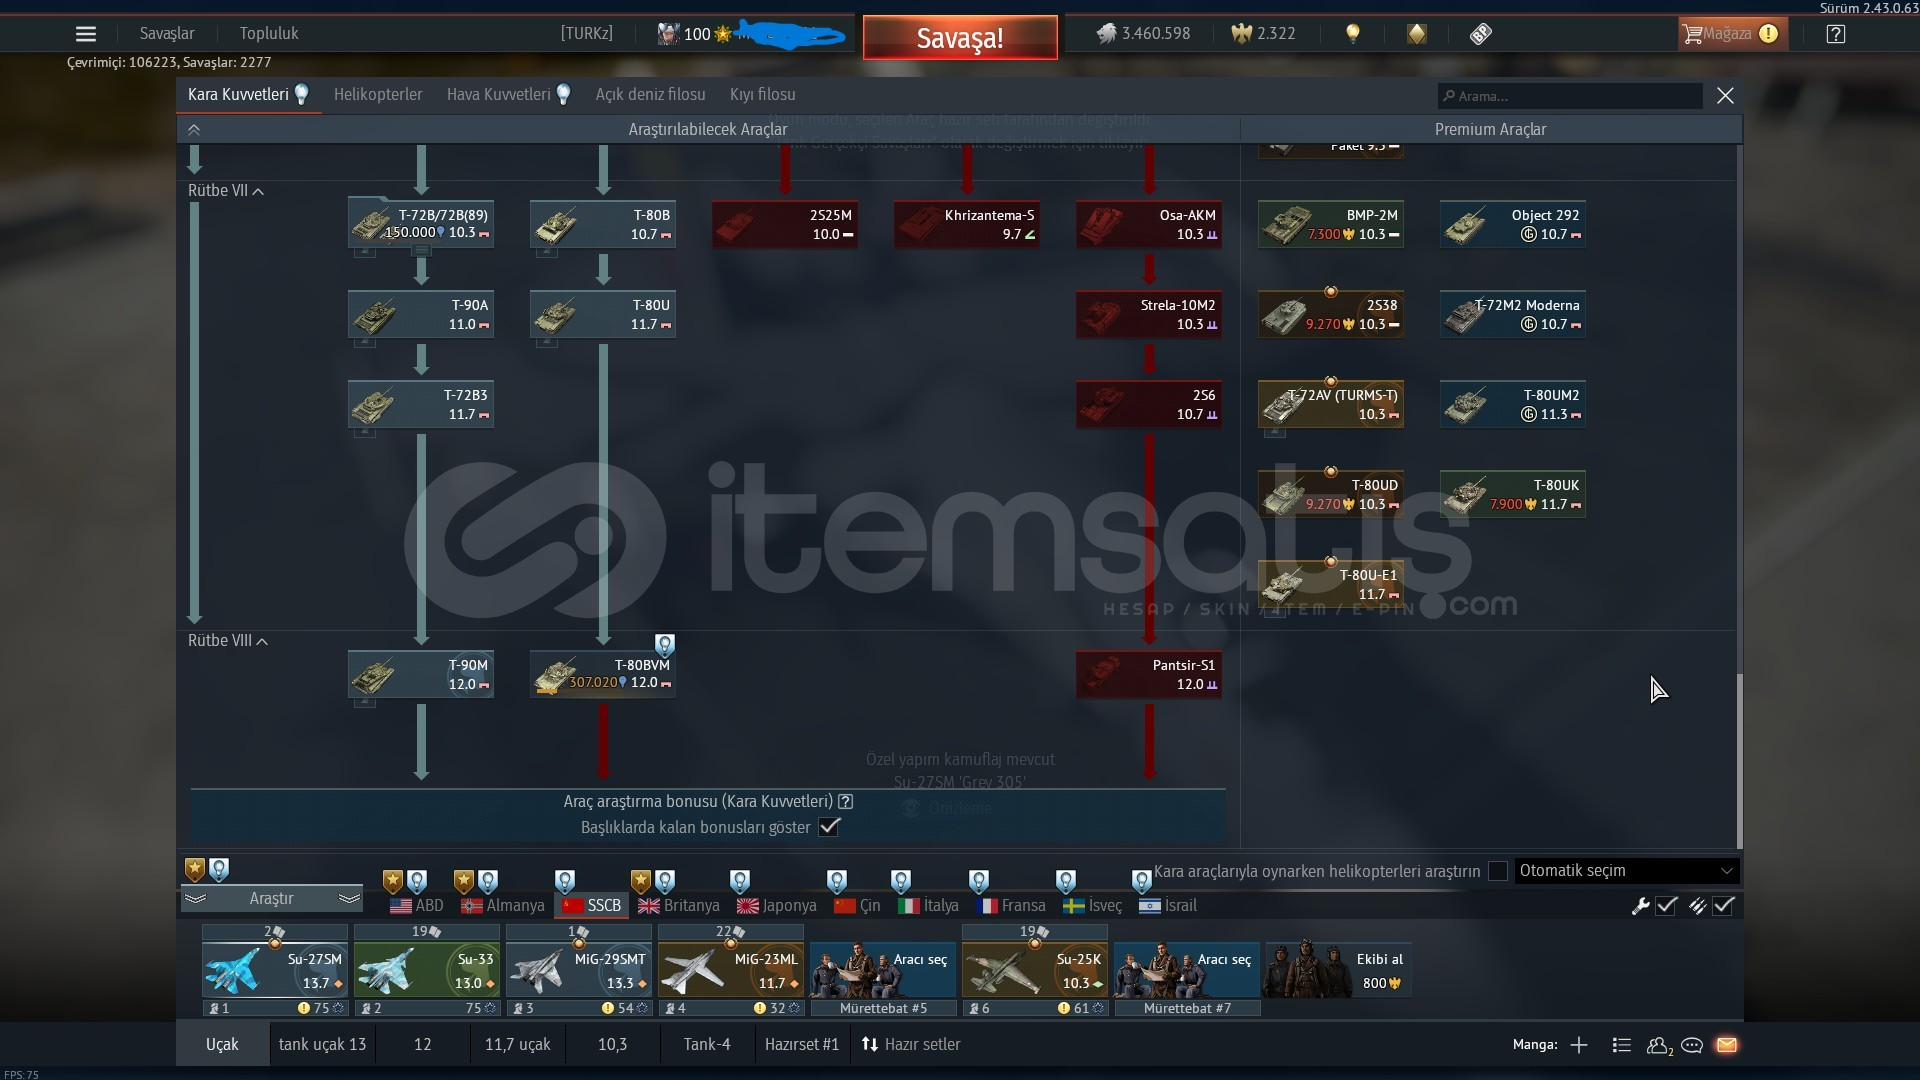Open the Otomatik seçim dropdown

1626,871
